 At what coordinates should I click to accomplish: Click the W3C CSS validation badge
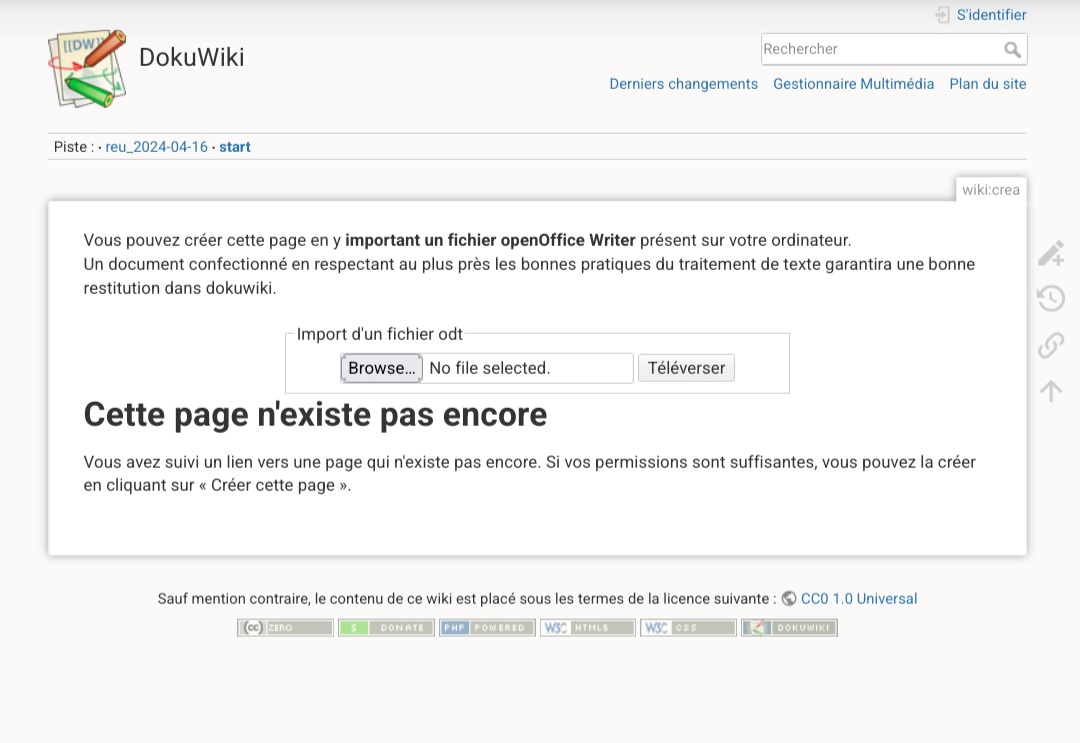click(x=688, y=628)
